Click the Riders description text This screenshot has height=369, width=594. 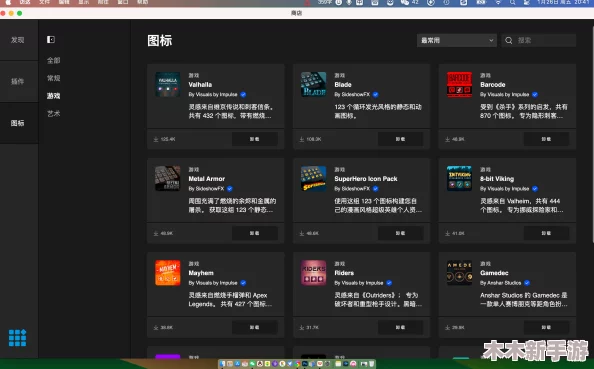[378, 299]
